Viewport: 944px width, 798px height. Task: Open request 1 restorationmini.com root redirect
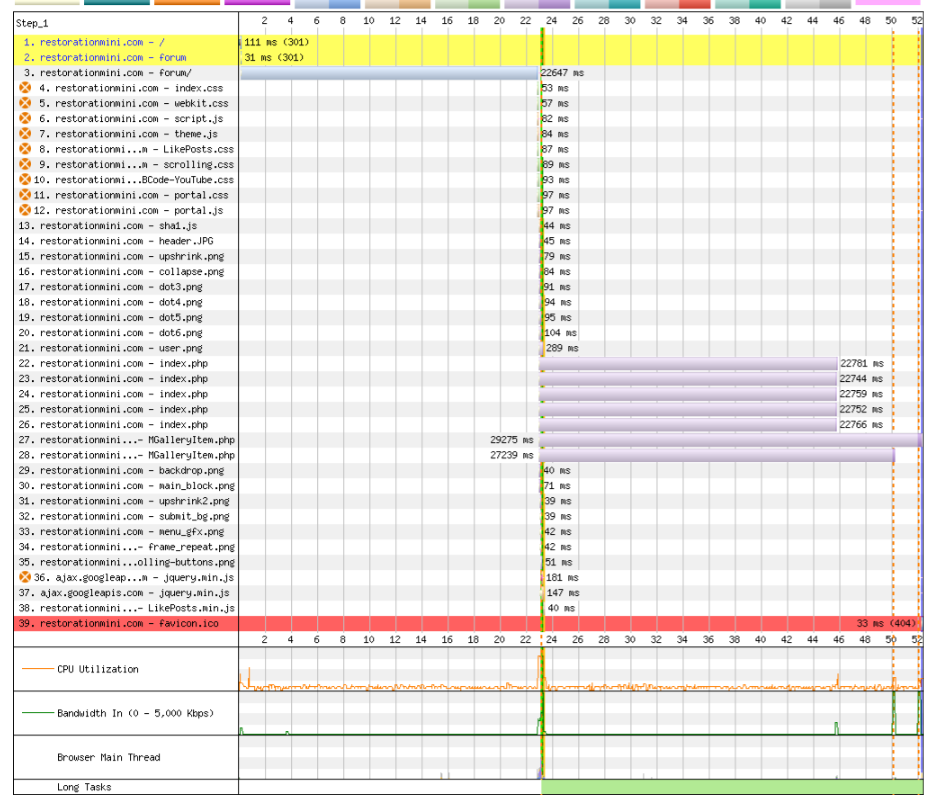tap(93, 42)
